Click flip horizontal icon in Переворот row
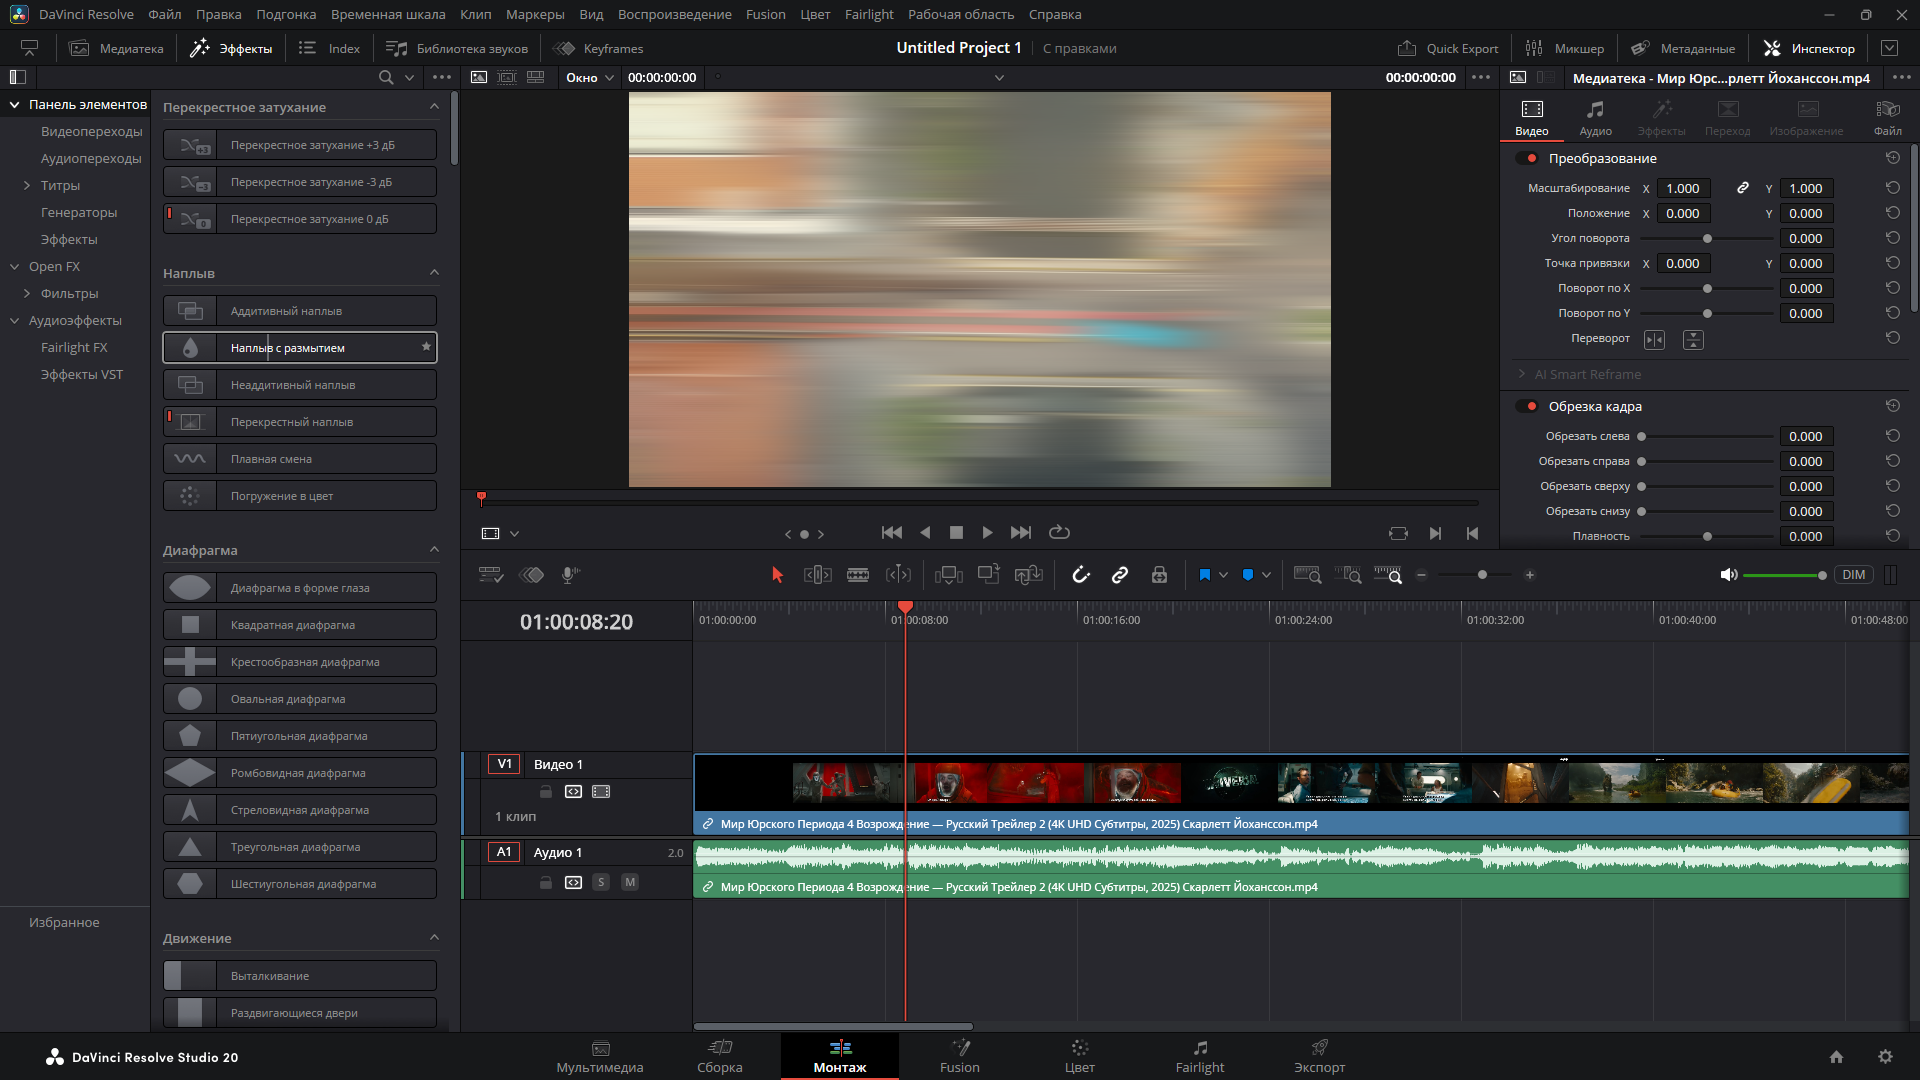The image size is (1920, 1080). [1655, 340]
